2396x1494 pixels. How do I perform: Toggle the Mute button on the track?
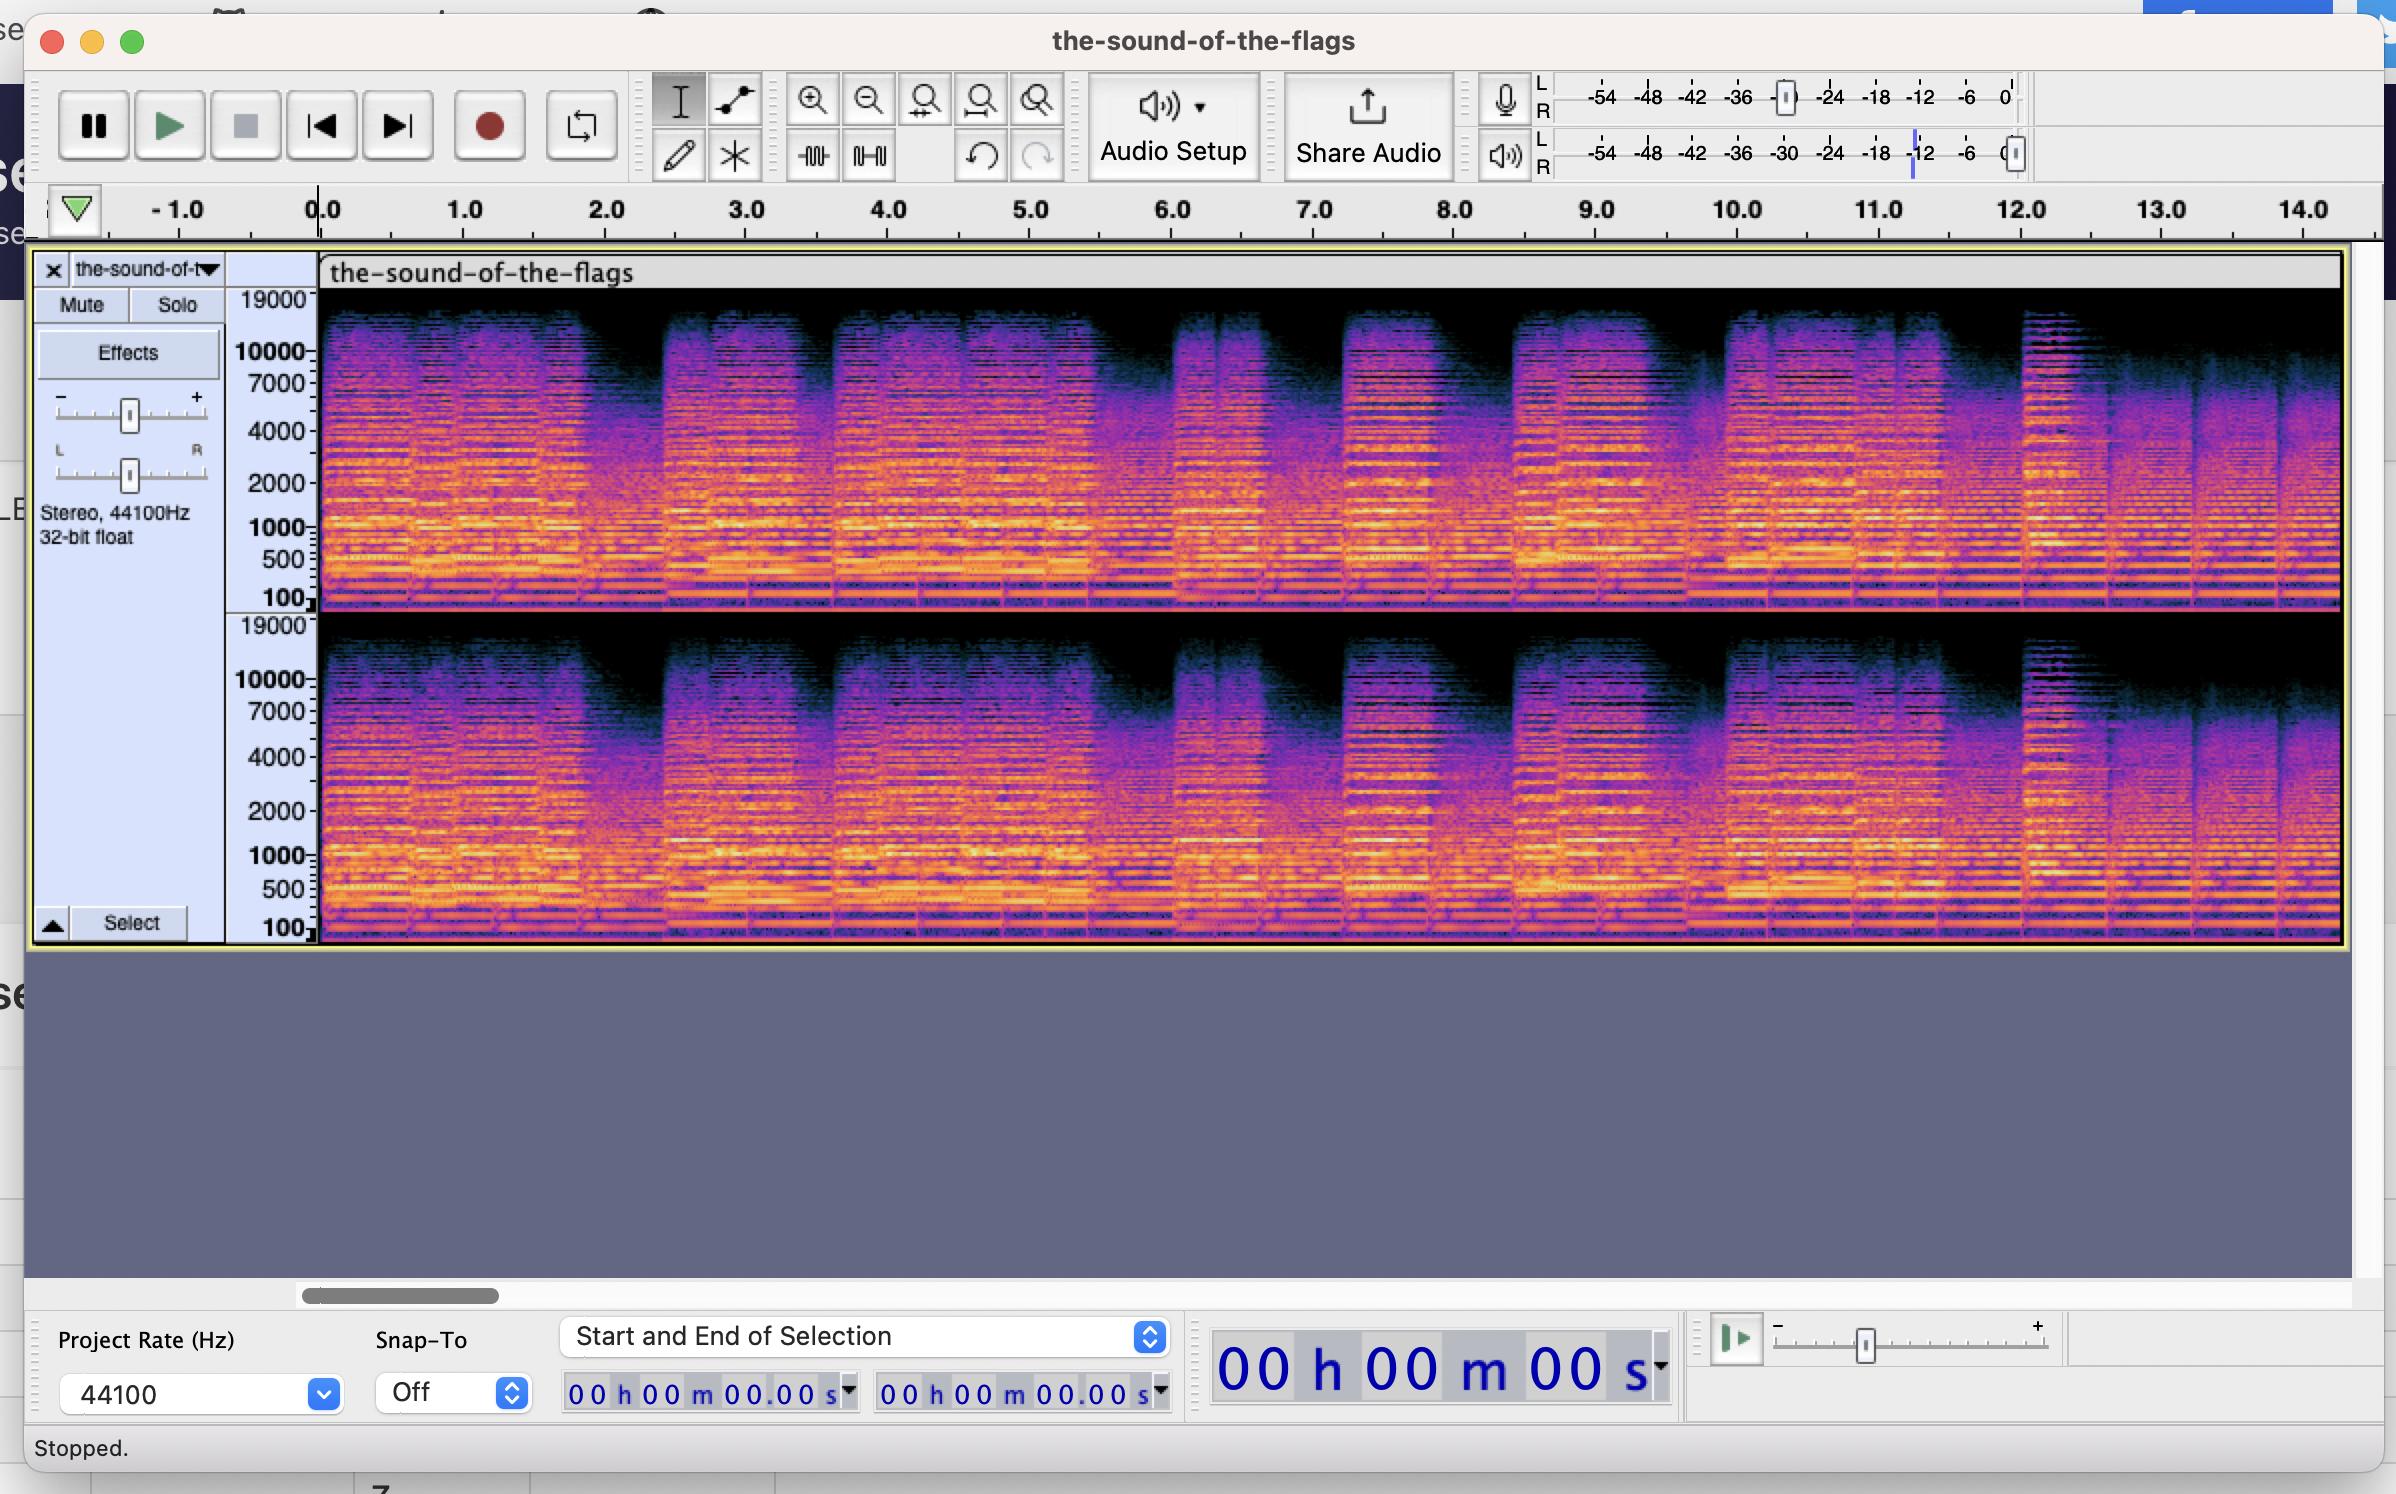tap(81, 305)
